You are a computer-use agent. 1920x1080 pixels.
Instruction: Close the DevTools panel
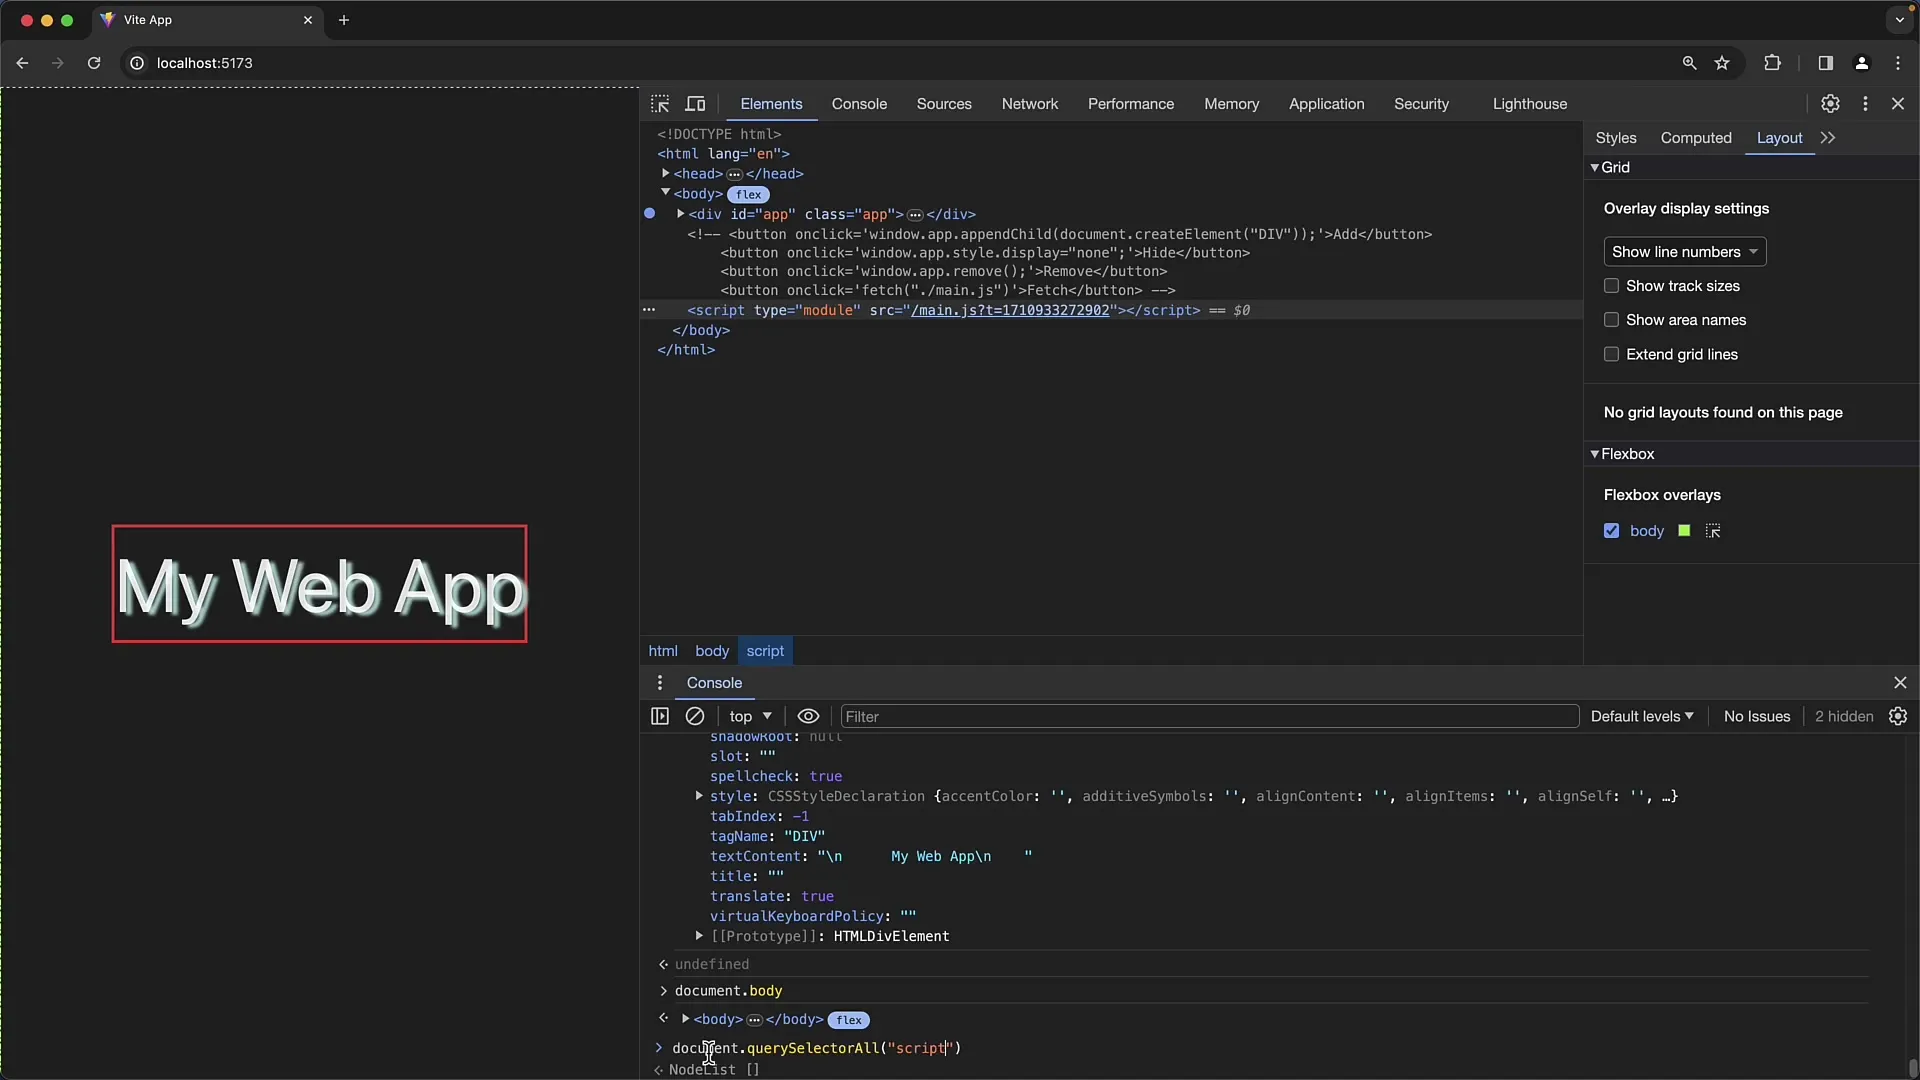click(x=1898, y=104)
